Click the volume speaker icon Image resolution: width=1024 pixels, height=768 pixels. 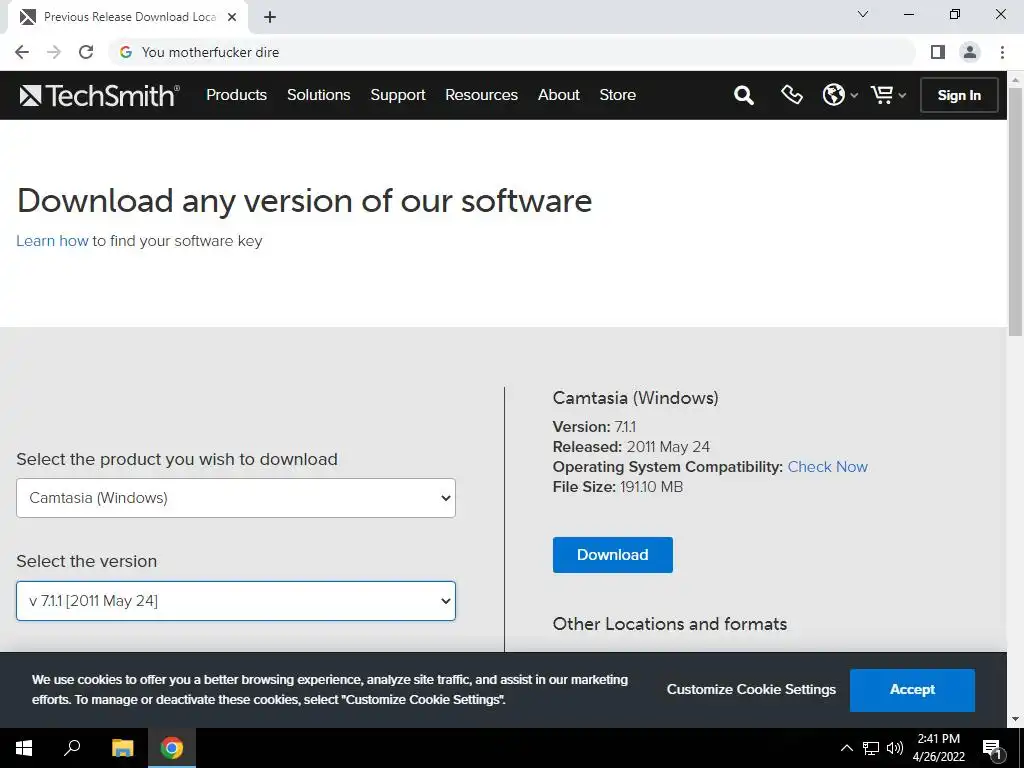click(x=895, y=748)
